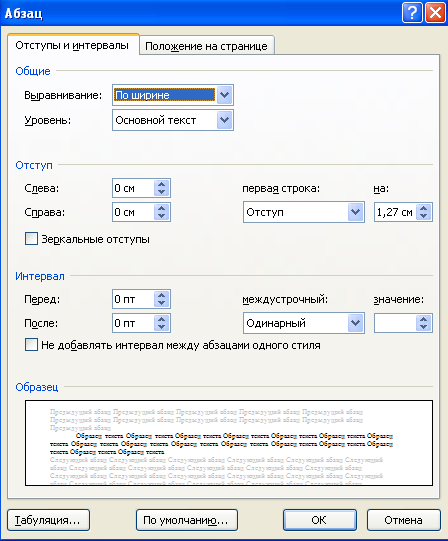Screen dimensions: 448x541
Task: Increase the Перед spacing value
Action: (x=162, y=295)
